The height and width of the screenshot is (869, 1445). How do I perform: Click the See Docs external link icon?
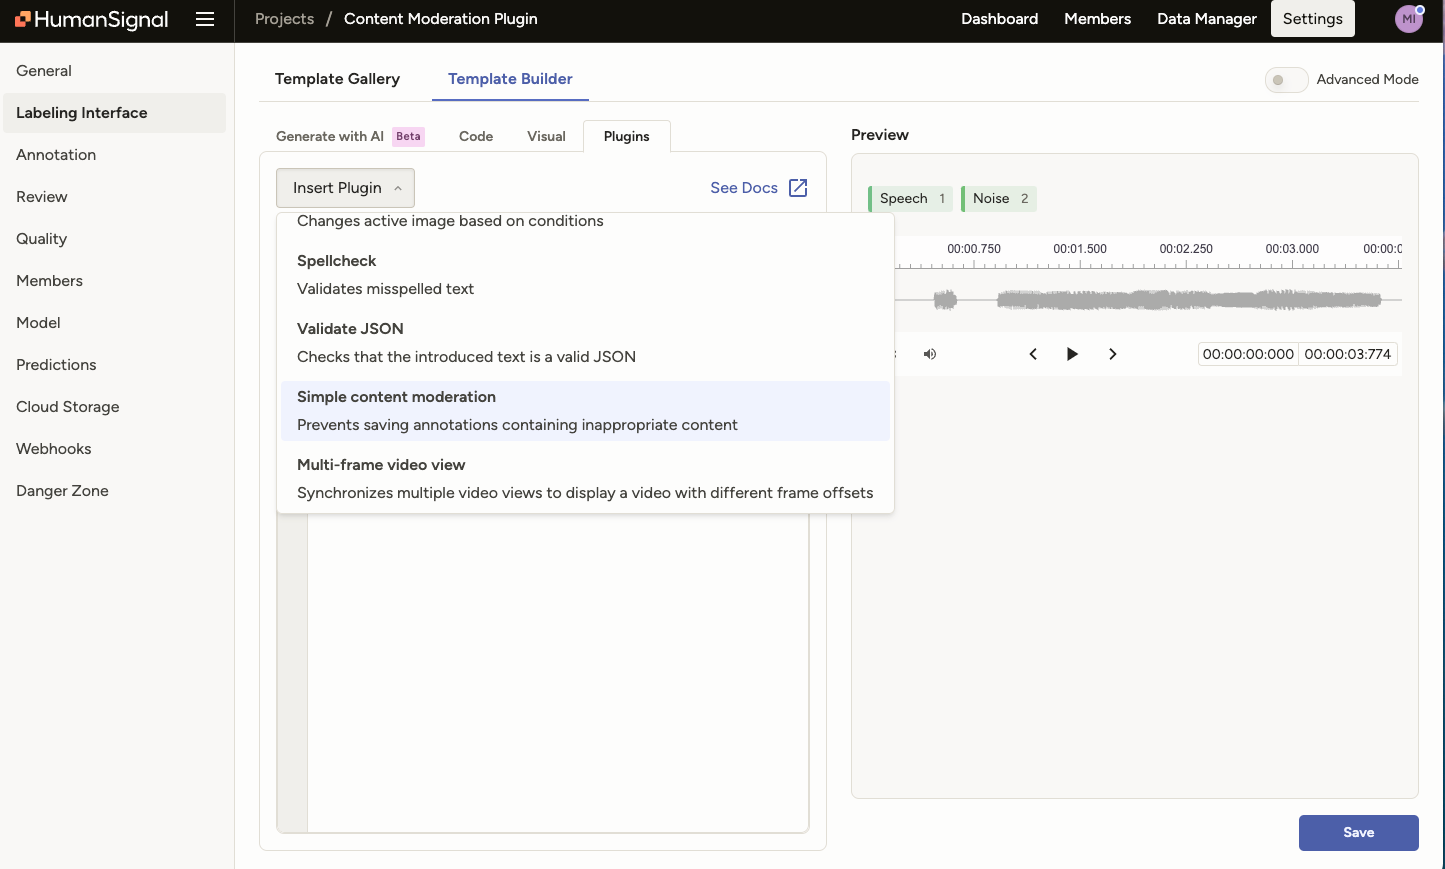point(798,188)
